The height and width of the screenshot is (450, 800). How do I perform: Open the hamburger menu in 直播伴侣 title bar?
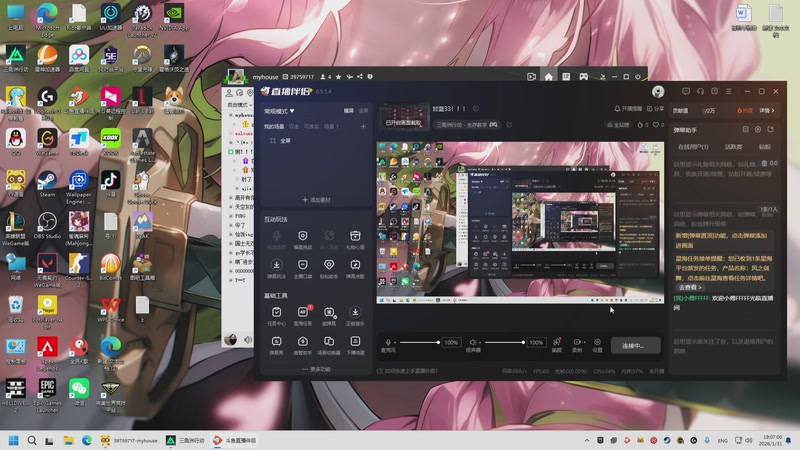(x=729, y=91)
